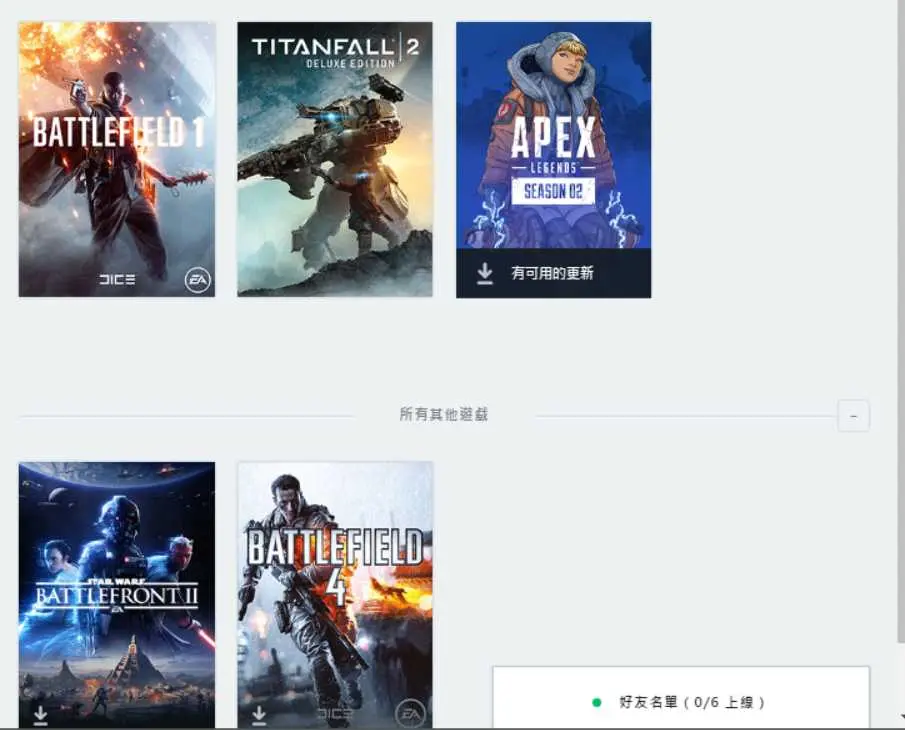Viewport: 905px width, 730px height.
Task: Open the Apex Legends Season 02 tile
Action: point(554,160)
